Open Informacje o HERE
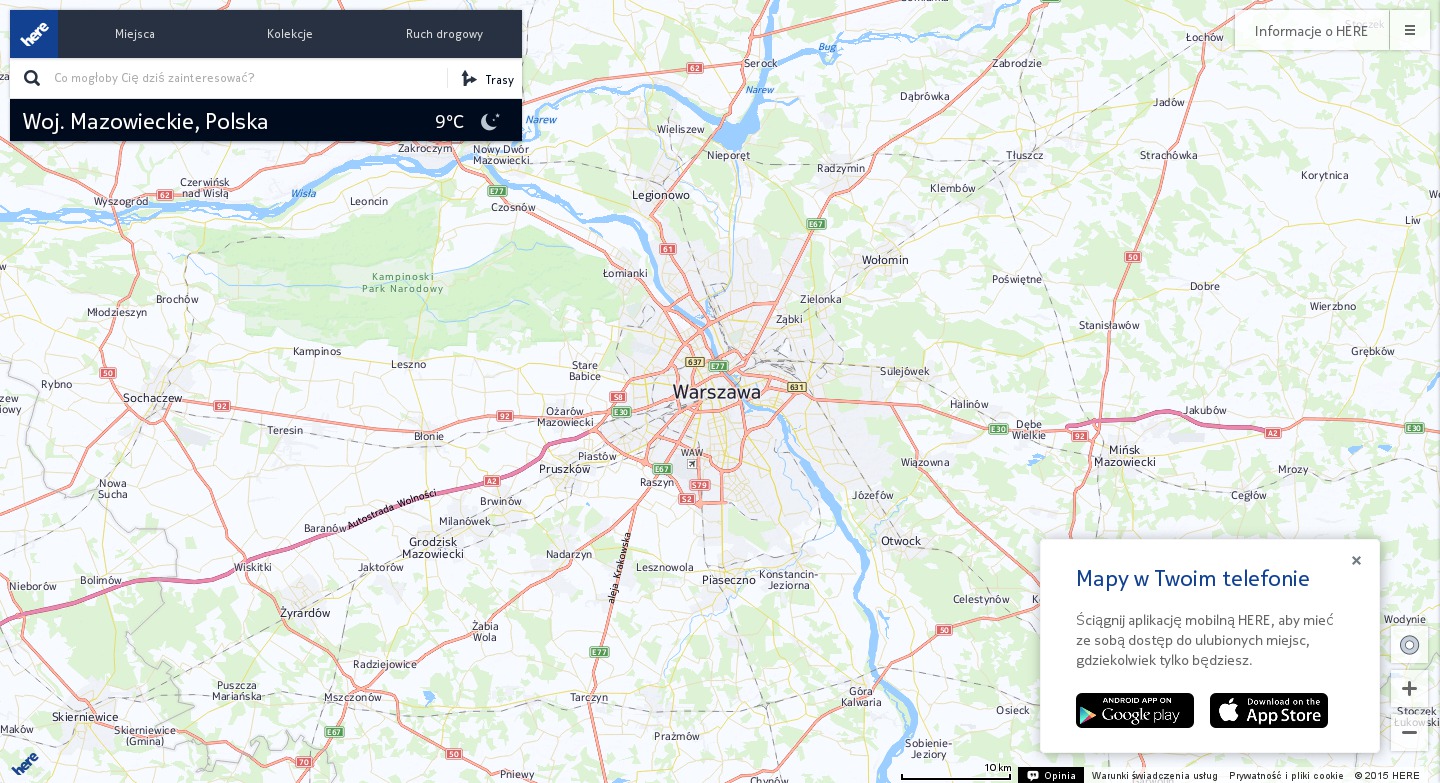 click(1311, 31)
